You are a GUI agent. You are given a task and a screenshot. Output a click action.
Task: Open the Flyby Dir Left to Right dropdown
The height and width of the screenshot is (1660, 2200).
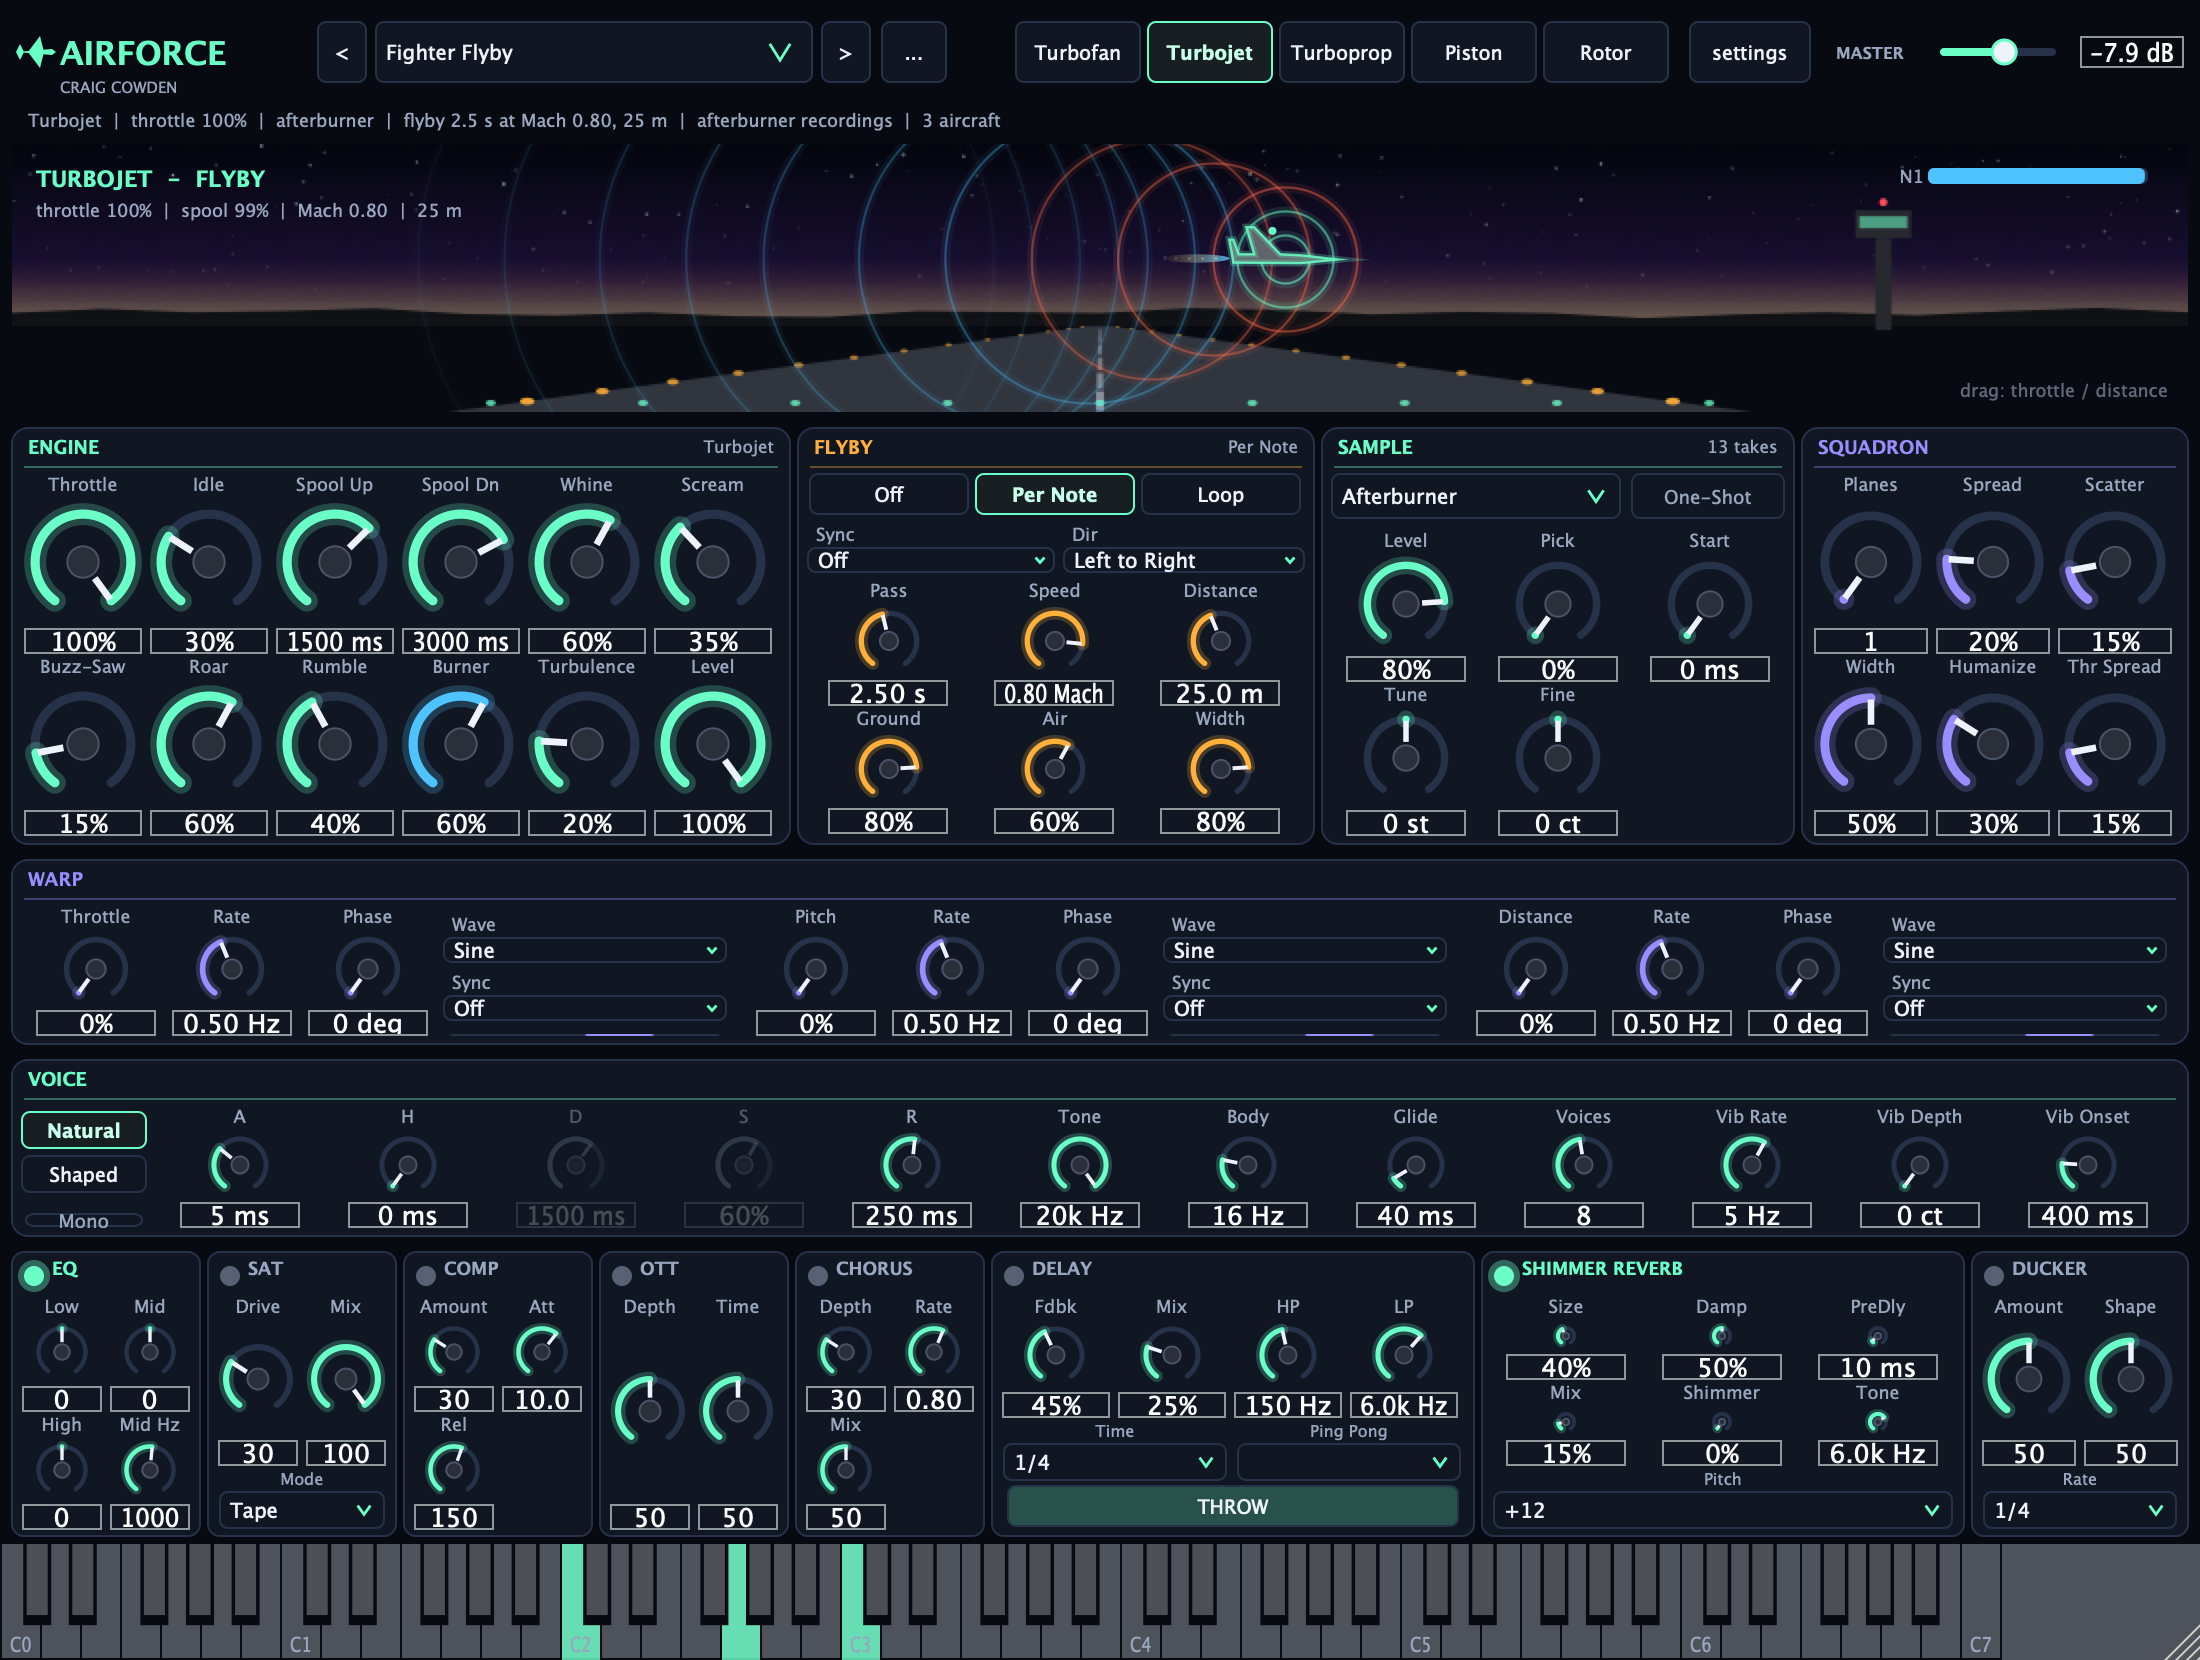click(x=1183, y=561)
